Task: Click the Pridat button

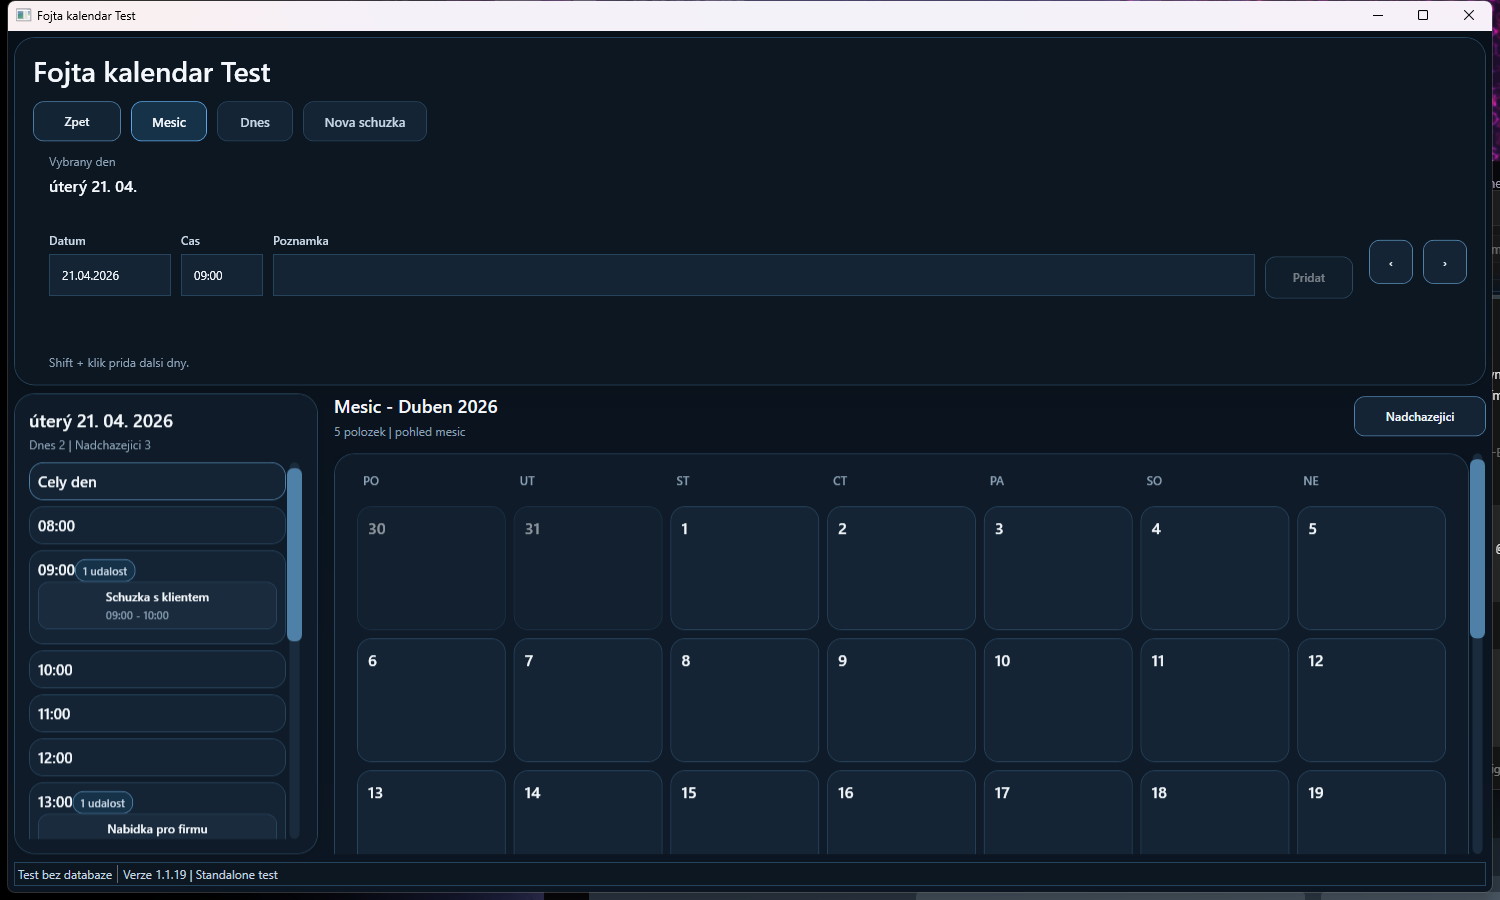Action: [1309, 278]
